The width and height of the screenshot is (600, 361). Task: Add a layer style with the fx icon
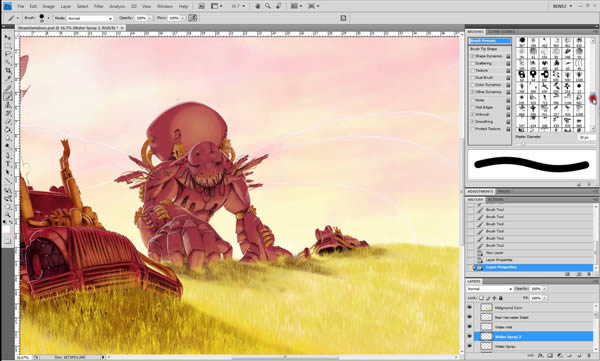pyautogui.click(x=541, y=355)
